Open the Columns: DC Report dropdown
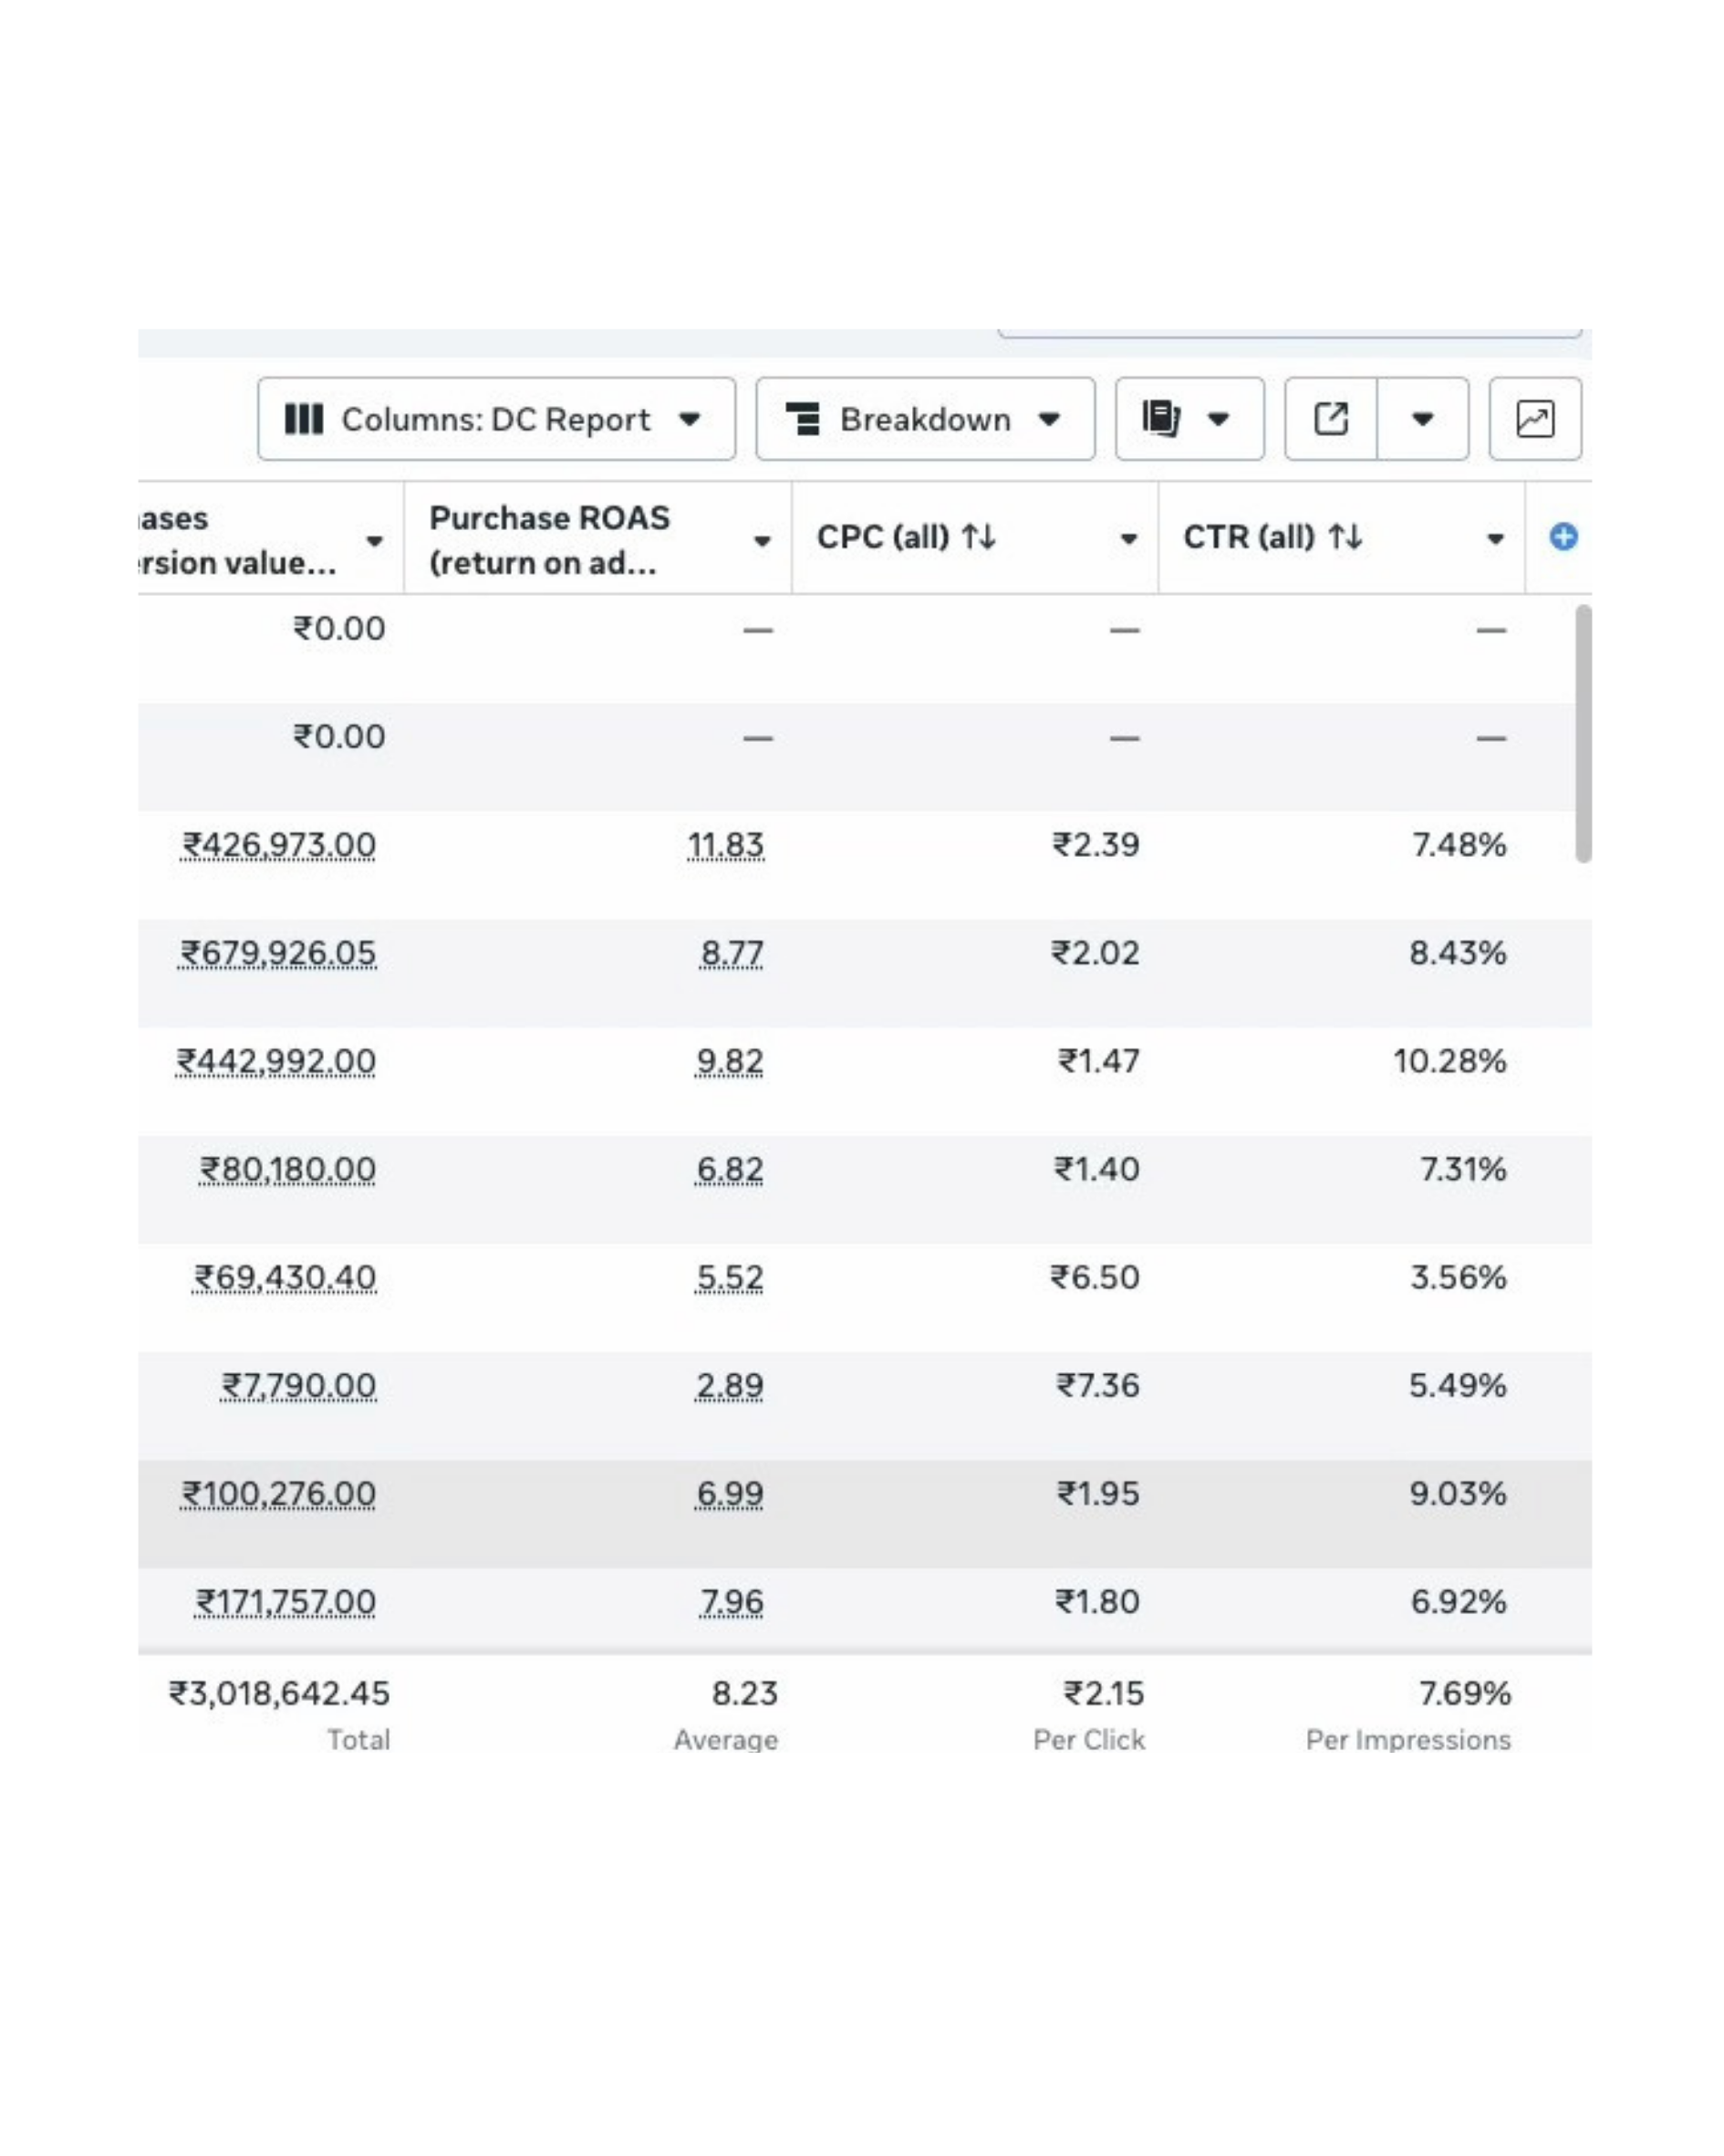 (x=496, y=419)
